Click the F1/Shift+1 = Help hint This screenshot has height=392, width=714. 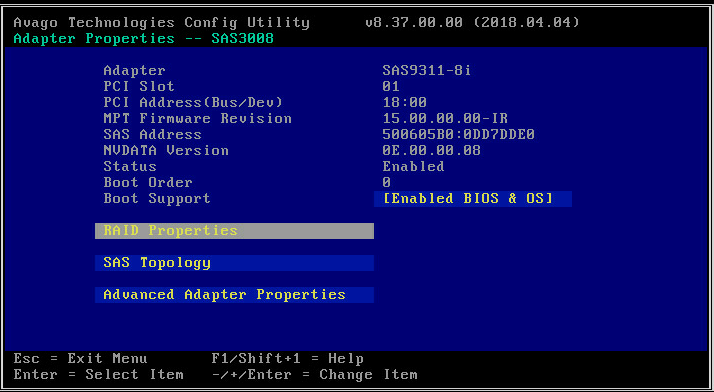[288, 359]
